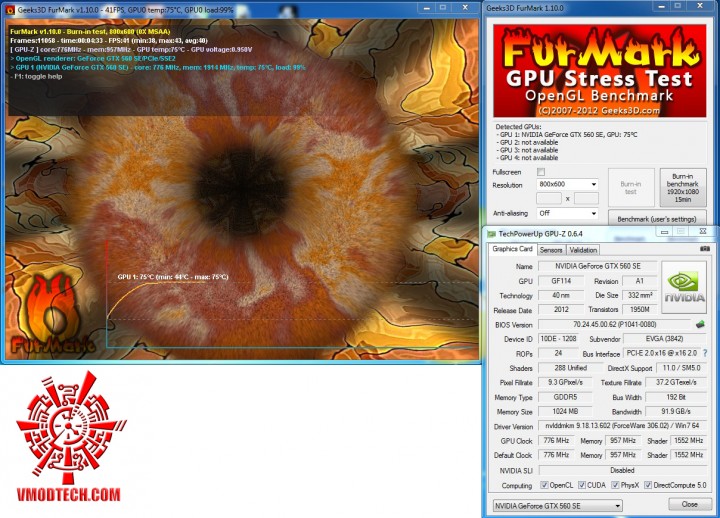Open the GPU selector dropdown at GPU-Z bottom

(x=557, y=506)
